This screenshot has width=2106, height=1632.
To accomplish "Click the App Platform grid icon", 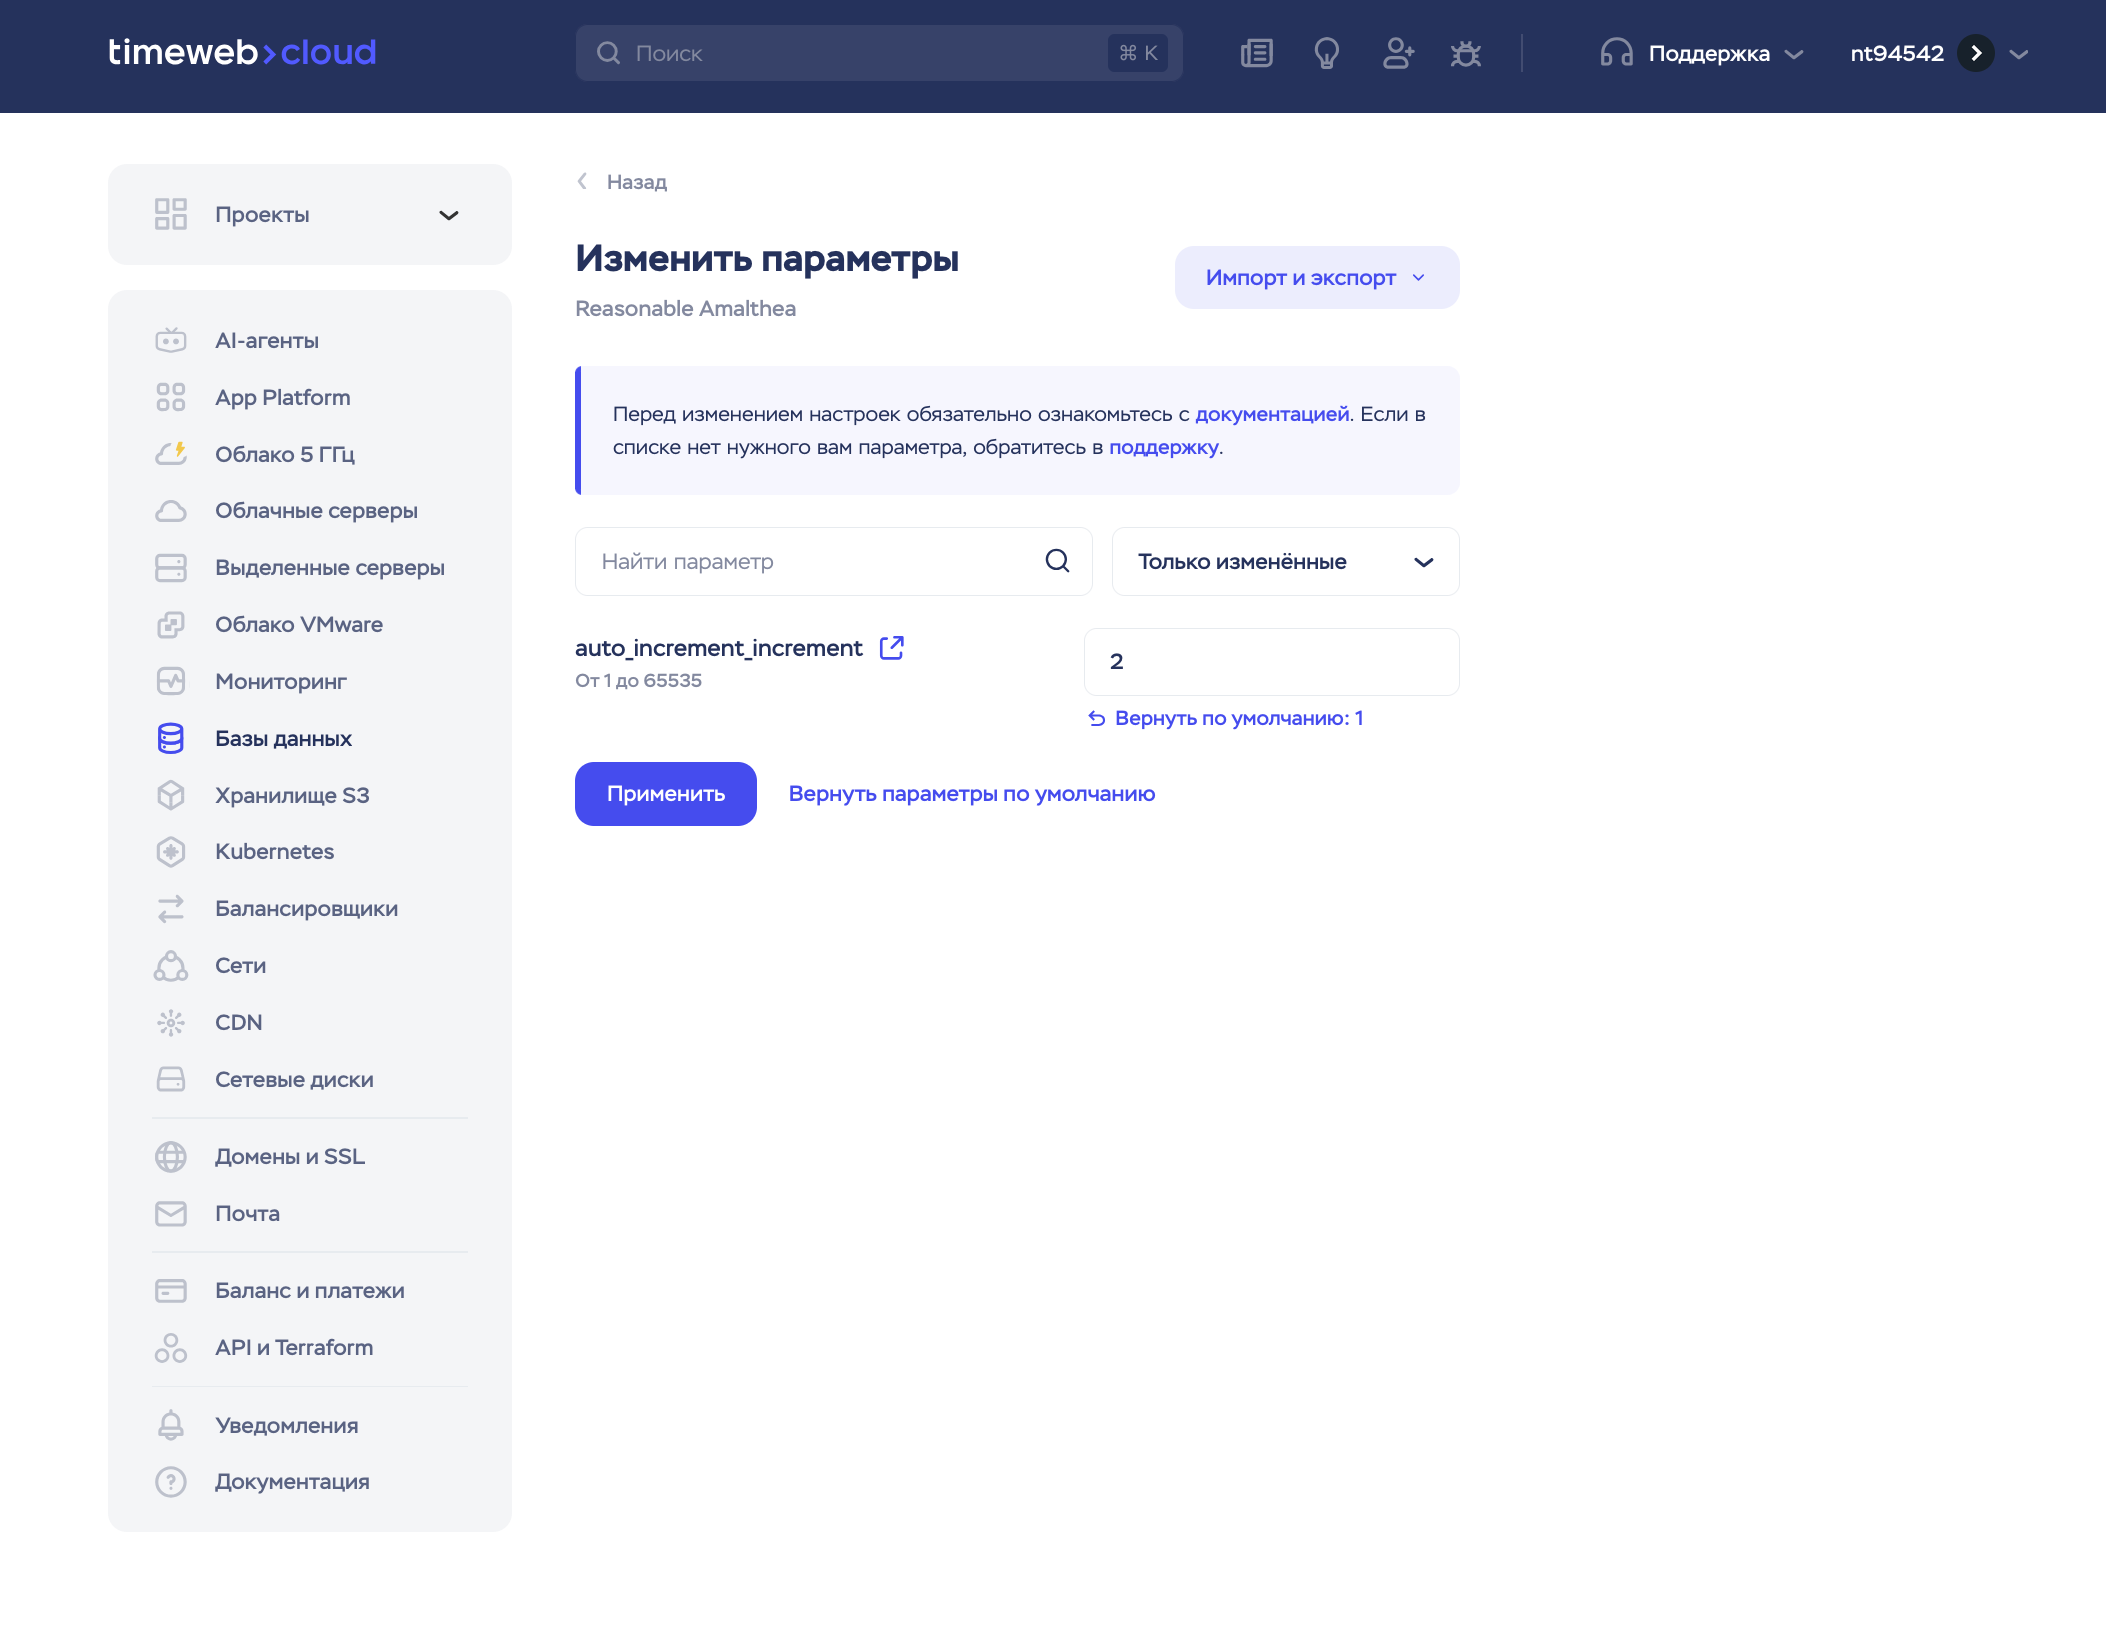I will click(x=171, y=397).
